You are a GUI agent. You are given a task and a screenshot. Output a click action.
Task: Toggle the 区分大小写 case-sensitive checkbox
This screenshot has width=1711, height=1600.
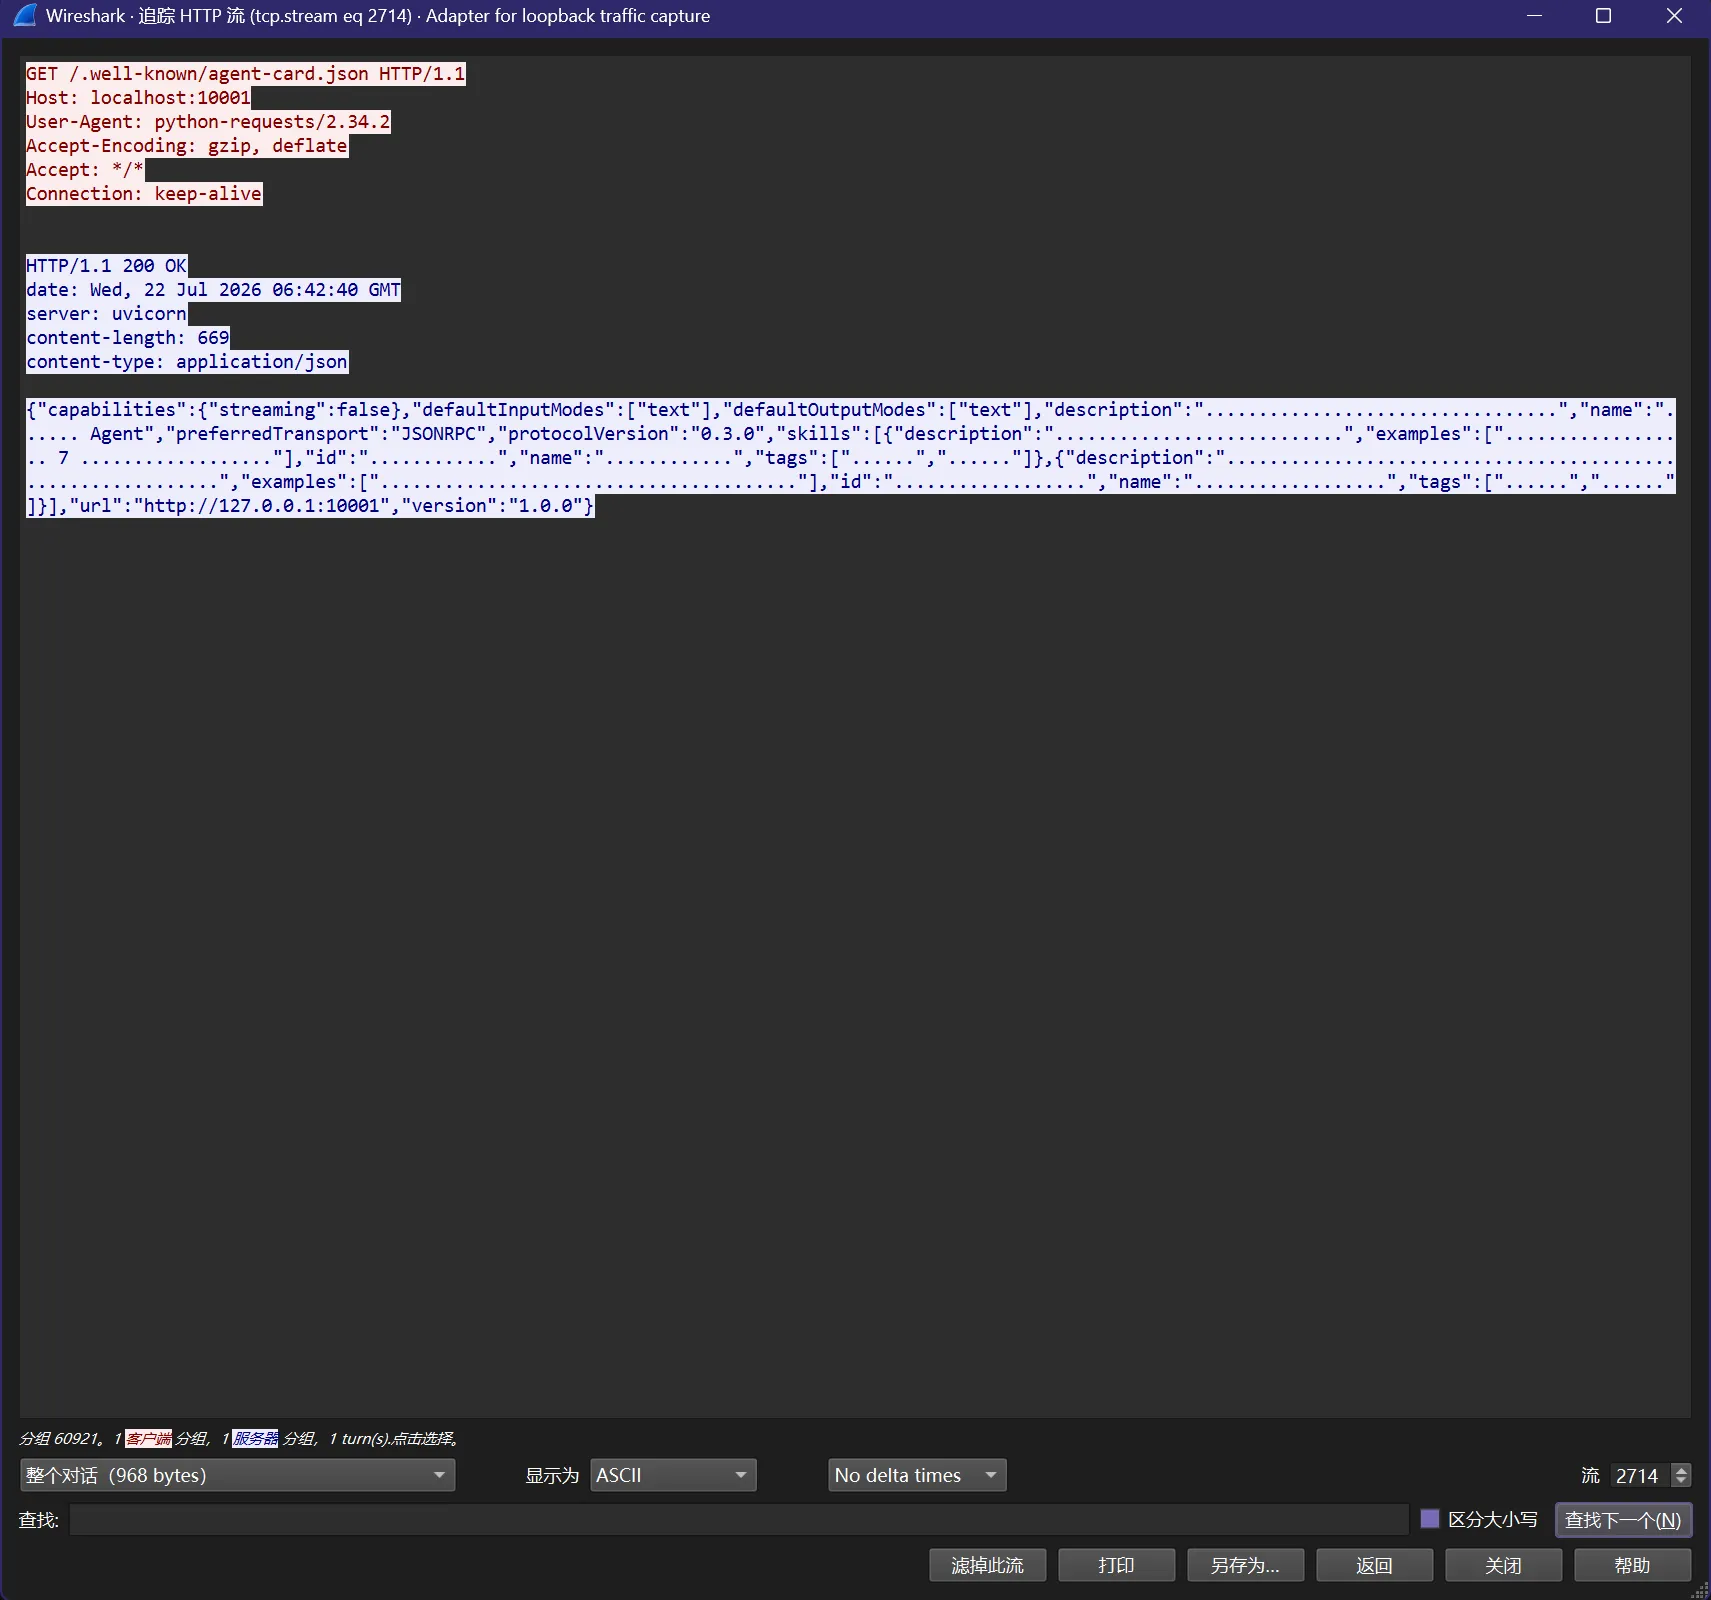(1430, 1519)
